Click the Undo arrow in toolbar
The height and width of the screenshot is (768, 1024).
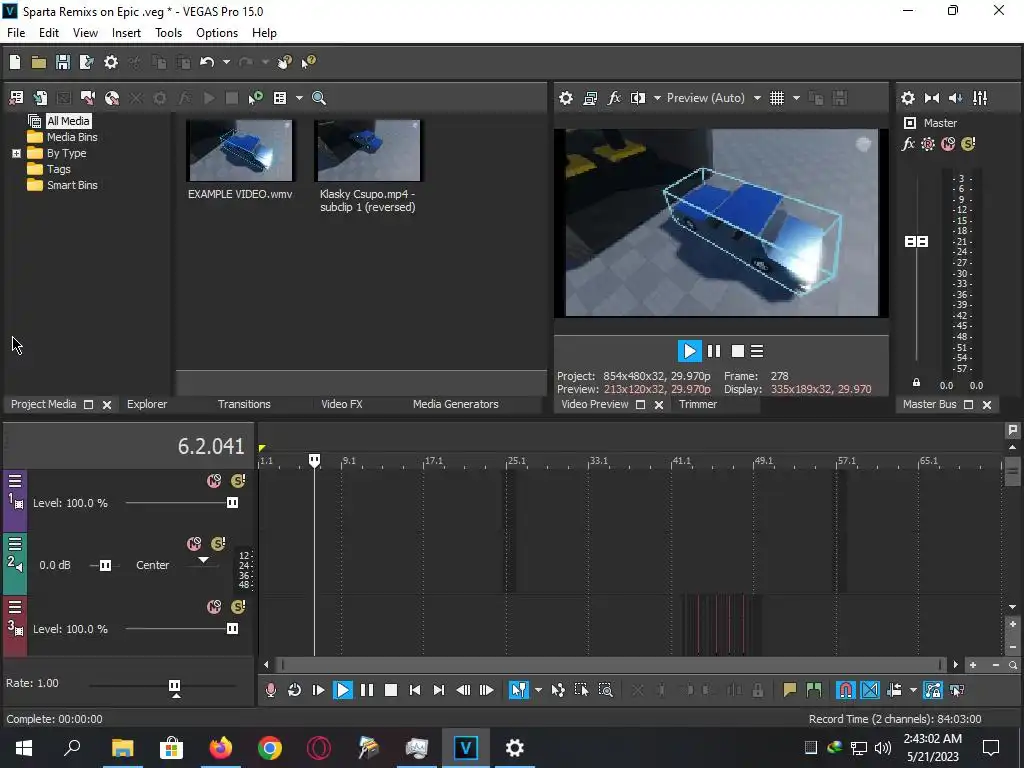[x=207, y=62]
